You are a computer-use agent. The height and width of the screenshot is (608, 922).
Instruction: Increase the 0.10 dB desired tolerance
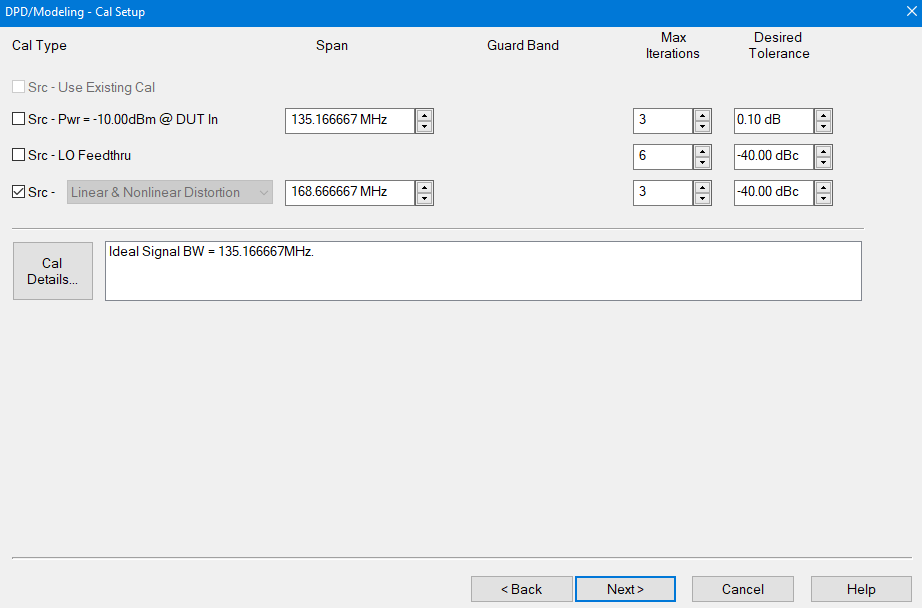[823, 115]
